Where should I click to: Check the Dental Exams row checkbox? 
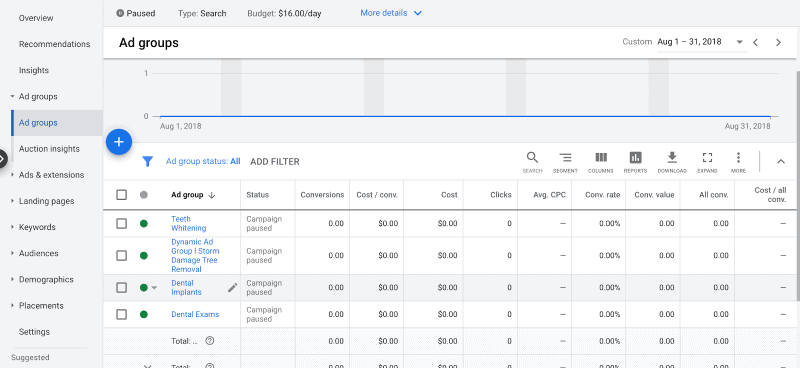click(121, 314)
